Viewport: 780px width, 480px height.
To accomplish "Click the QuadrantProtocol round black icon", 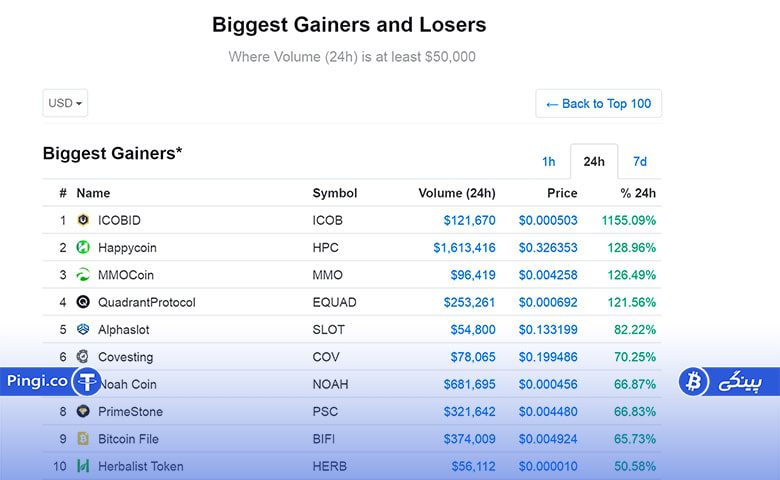I will tap(83, 302).
